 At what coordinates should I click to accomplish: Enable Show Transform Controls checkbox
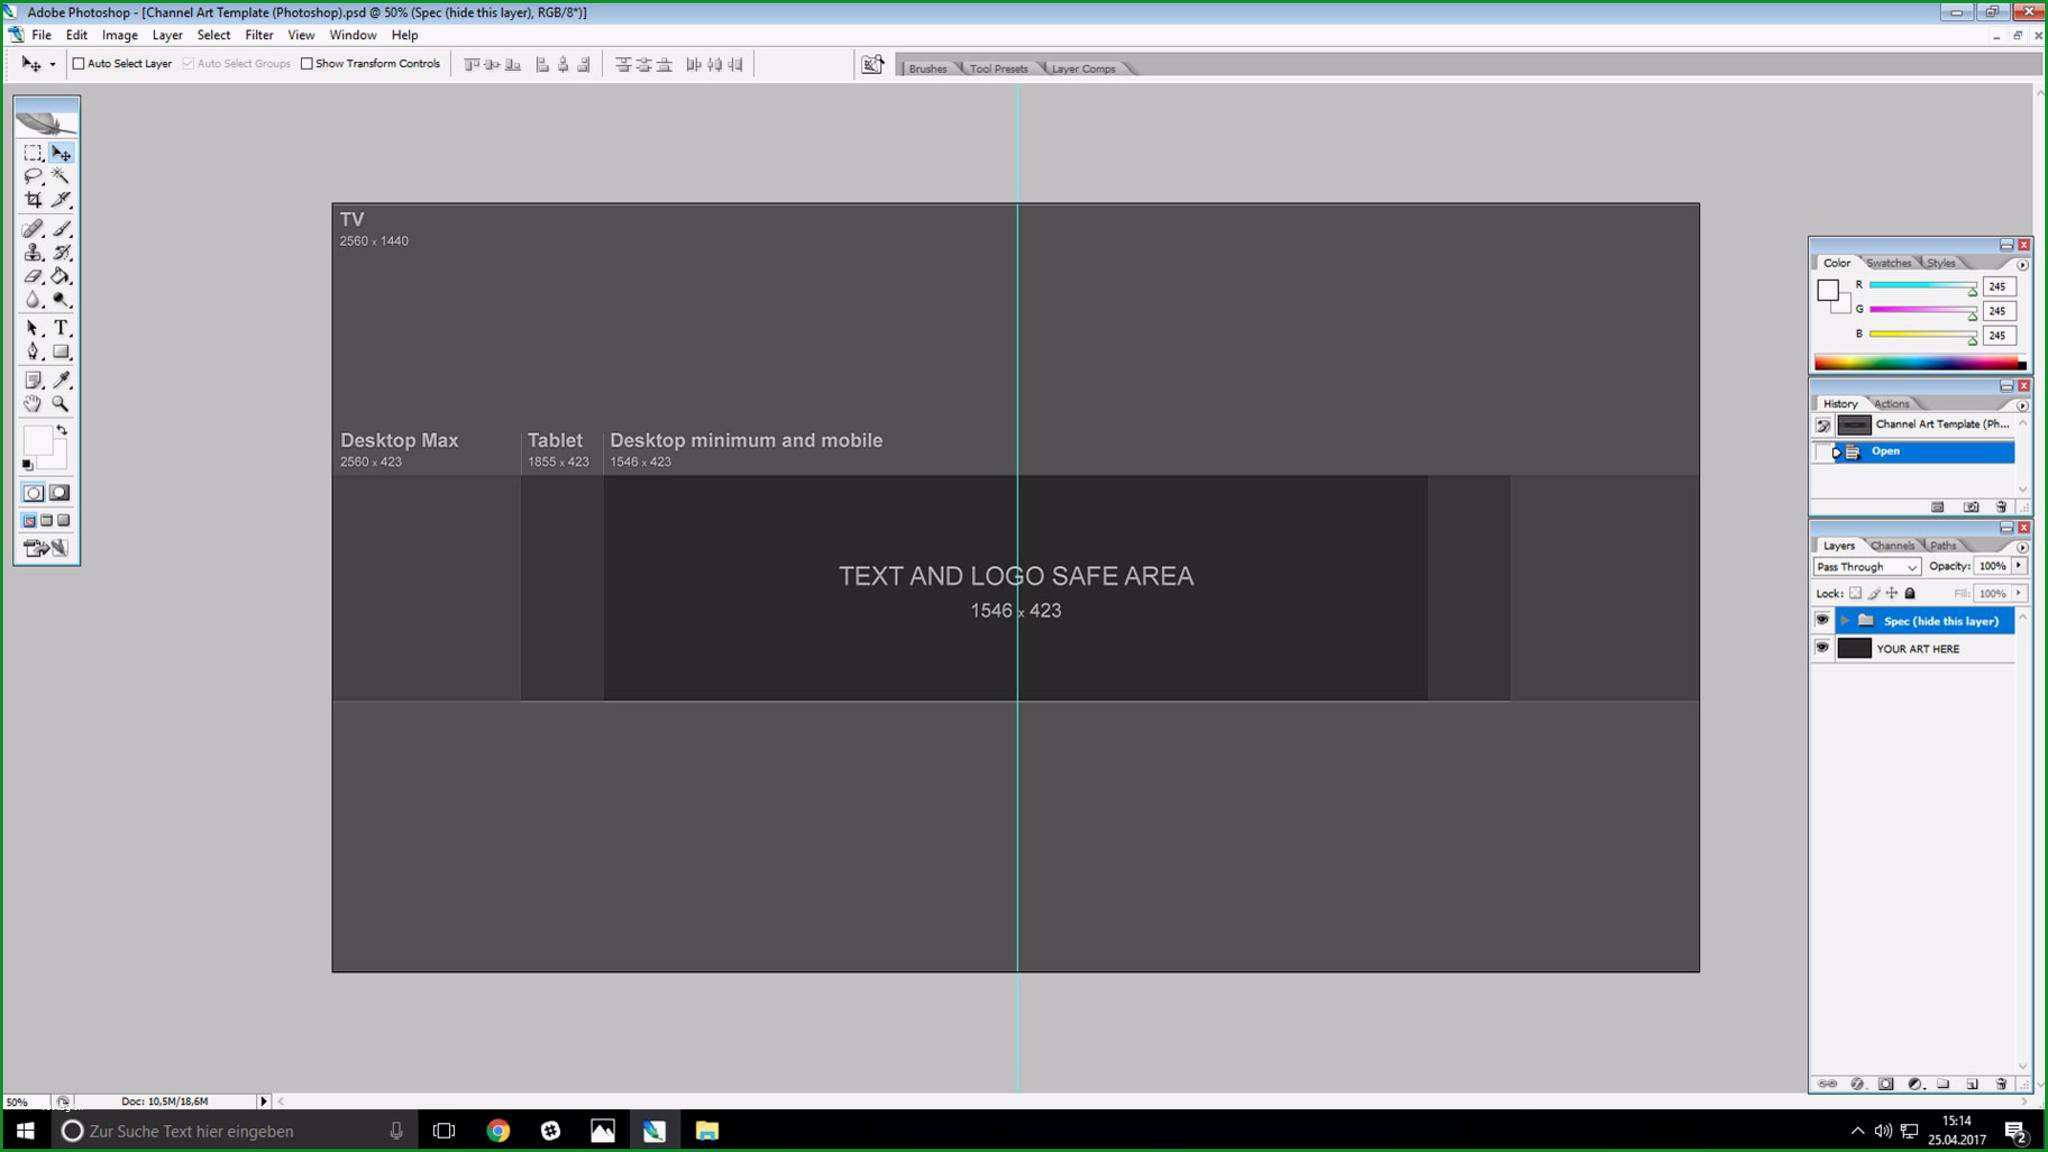307,63
